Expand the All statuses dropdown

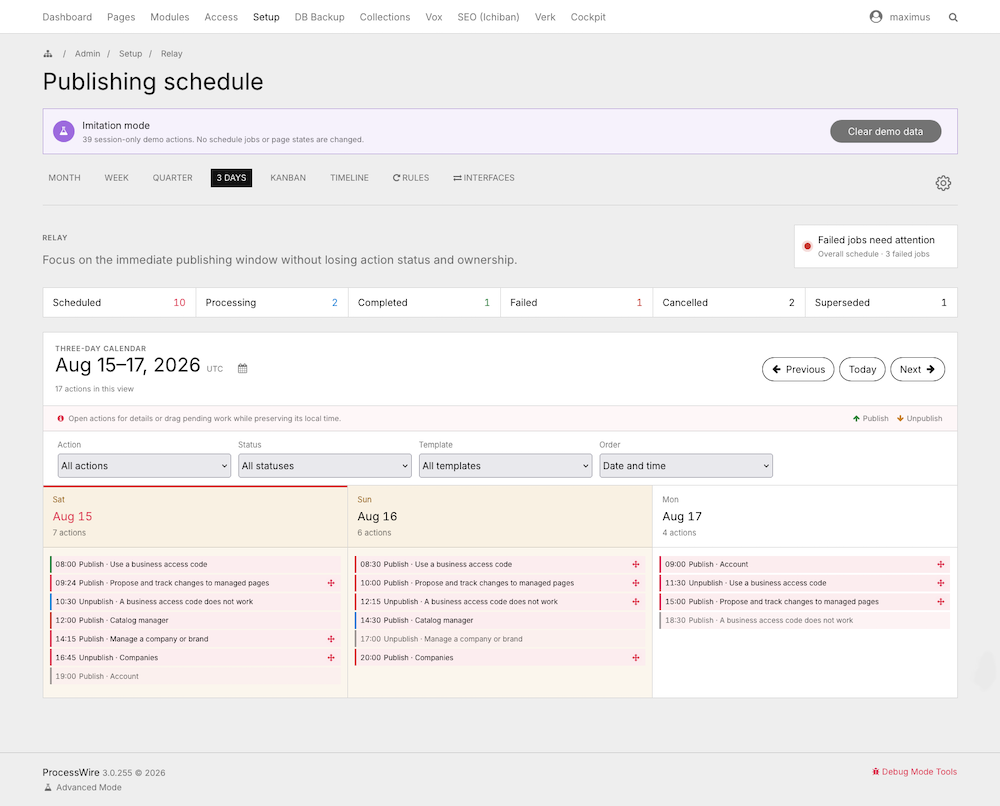coord(325,465)
